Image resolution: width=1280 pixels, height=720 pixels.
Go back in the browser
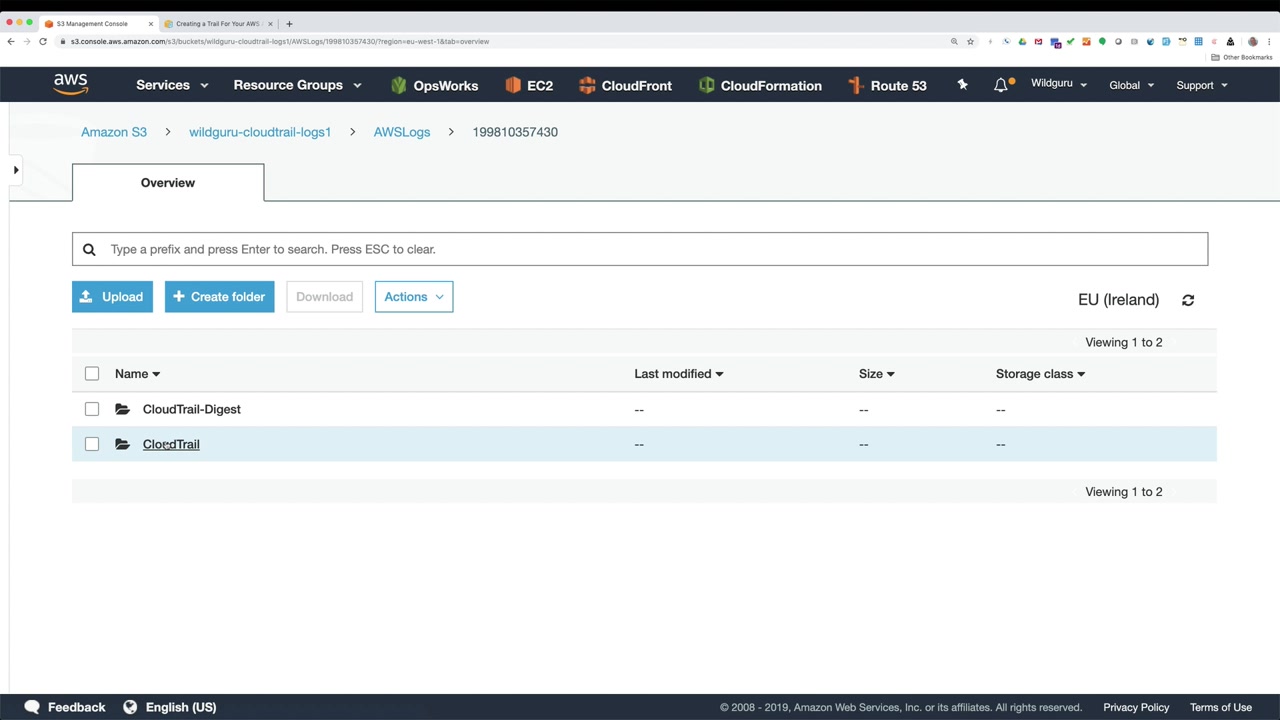(11, 41)
